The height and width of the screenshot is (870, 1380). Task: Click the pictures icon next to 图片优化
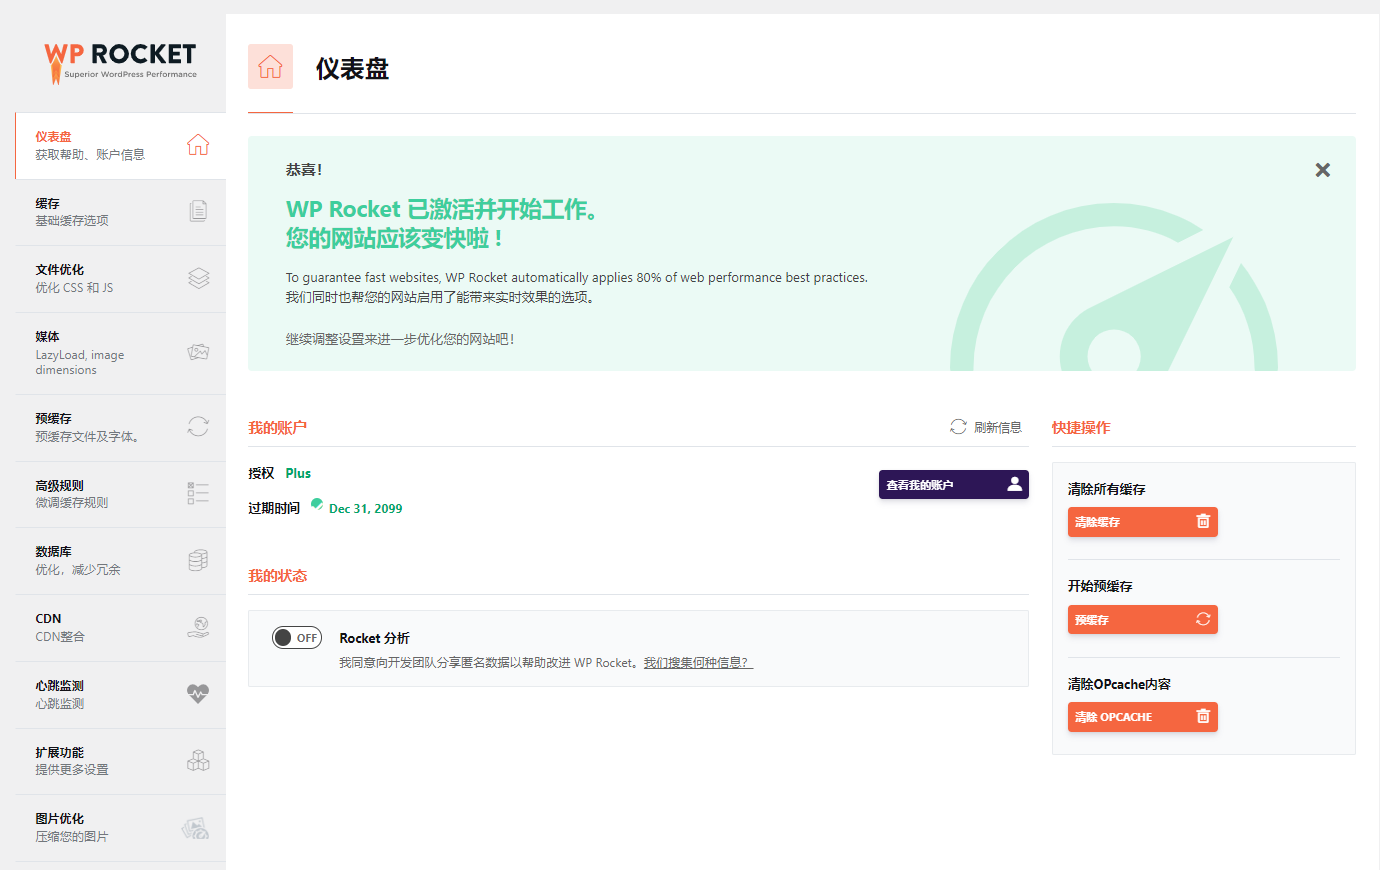click(196, 828)
